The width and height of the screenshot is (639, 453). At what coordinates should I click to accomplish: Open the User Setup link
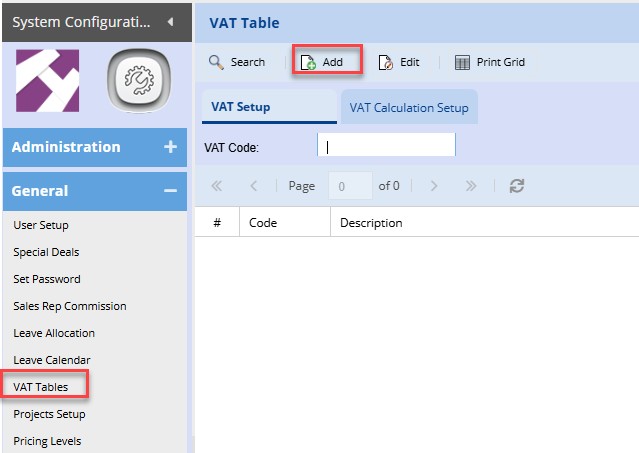[41, 225]
